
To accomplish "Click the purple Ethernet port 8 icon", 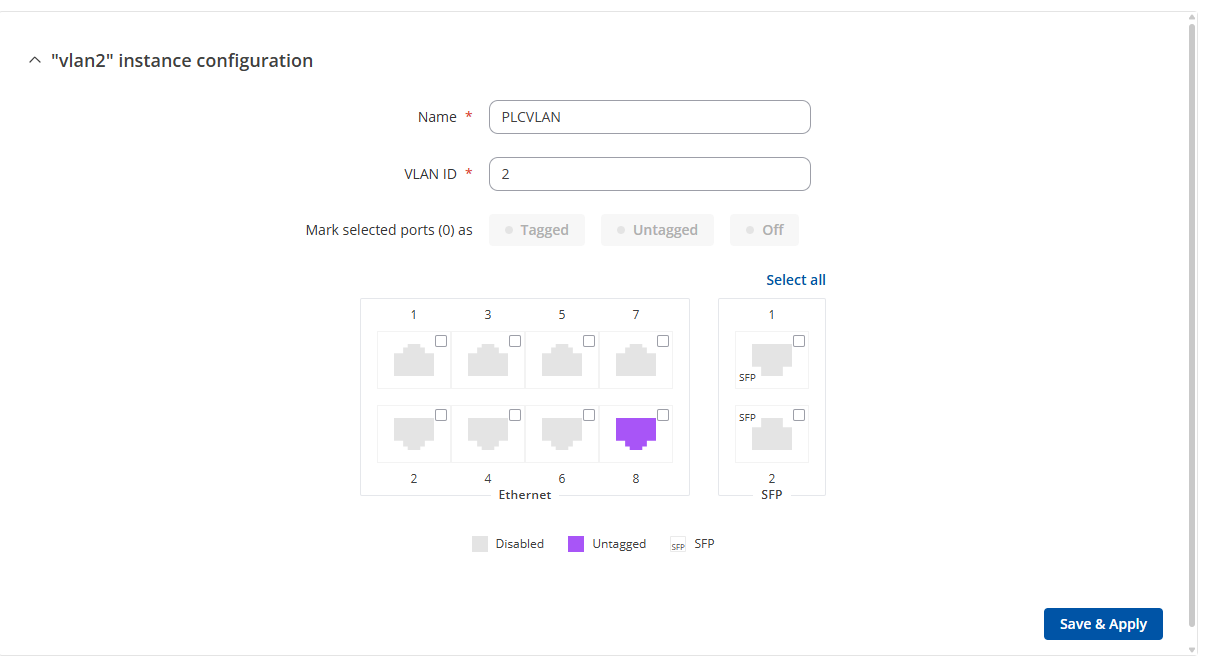I will pyautogui.click(x=635, y=432).
